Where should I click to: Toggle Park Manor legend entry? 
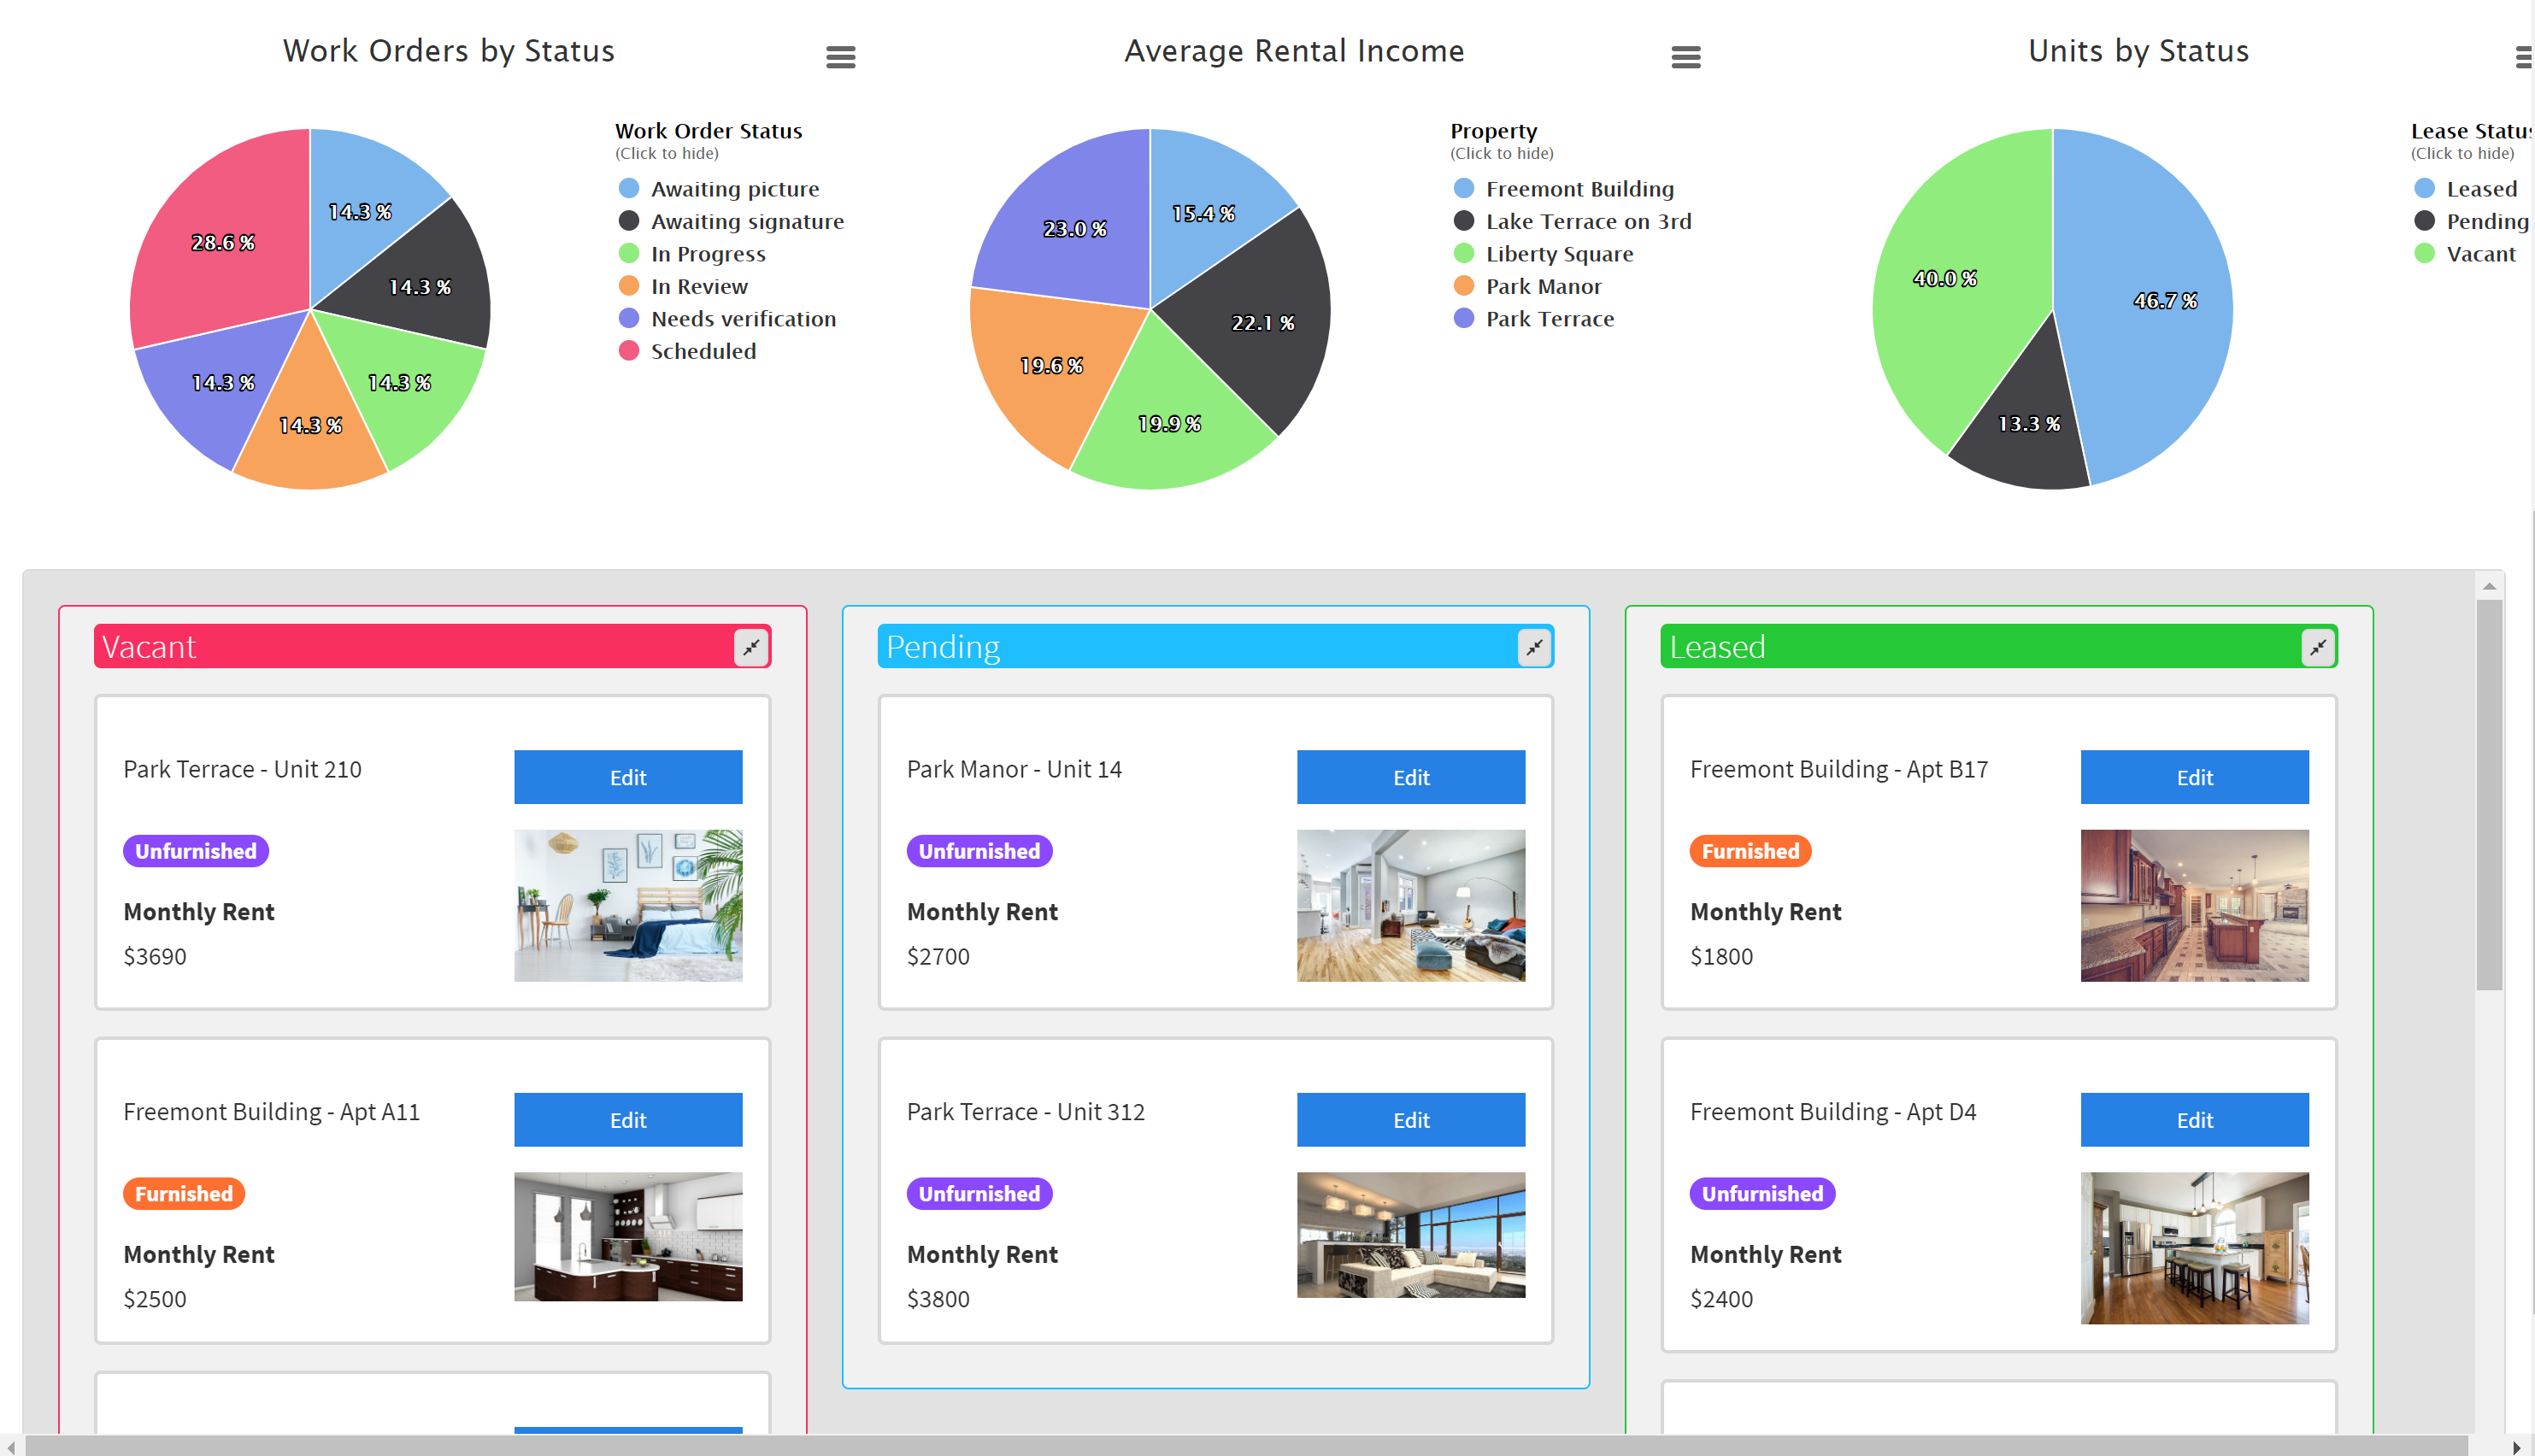[x=1527, y=286]
